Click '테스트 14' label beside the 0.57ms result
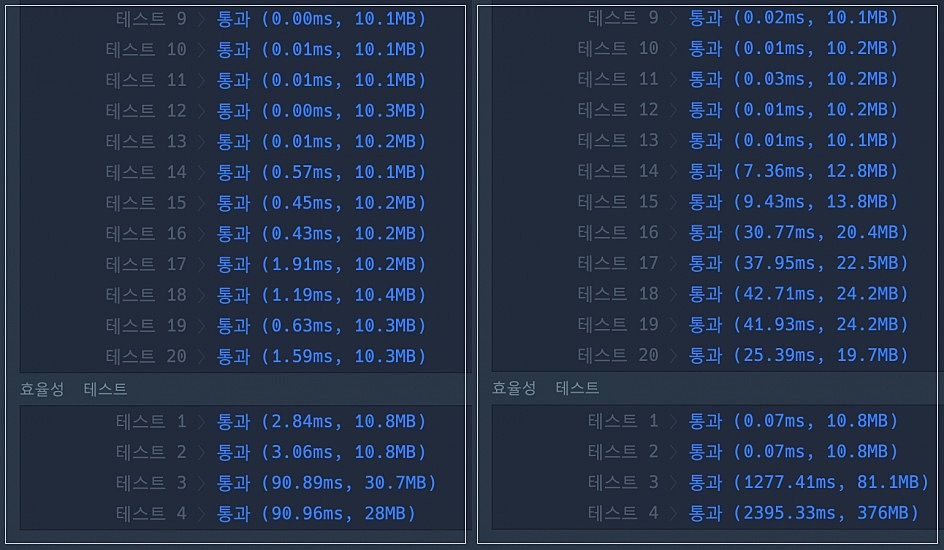Viewport: 944px width, 550px height. click(x=146, y=172)
